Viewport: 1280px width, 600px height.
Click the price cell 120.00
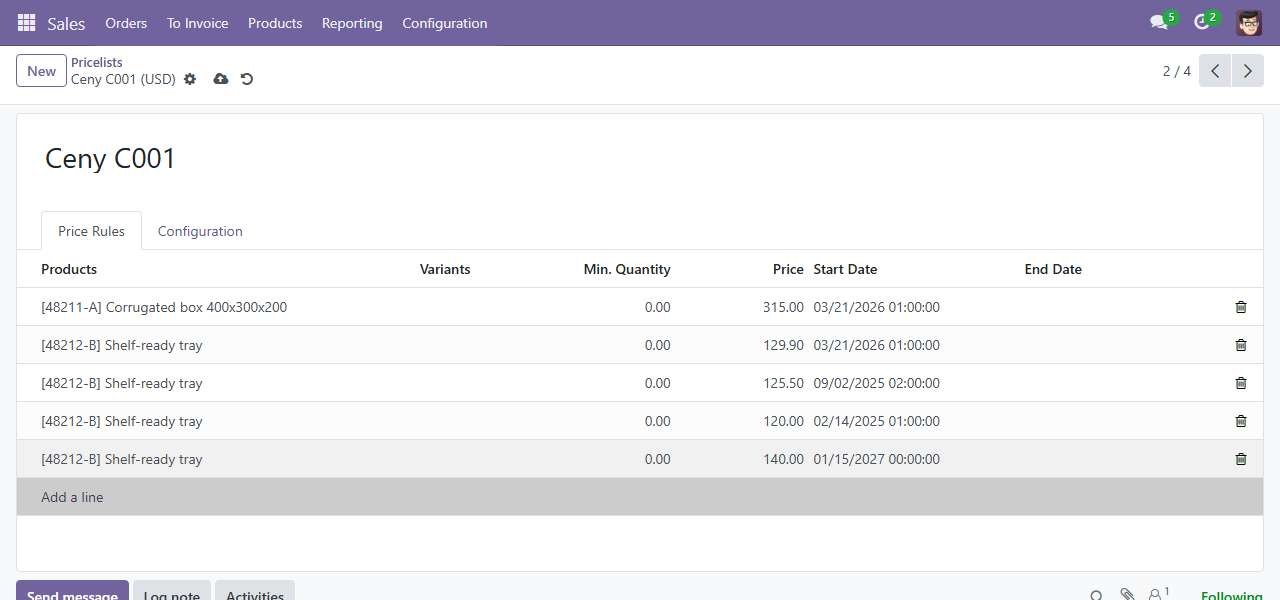(783, 421)
